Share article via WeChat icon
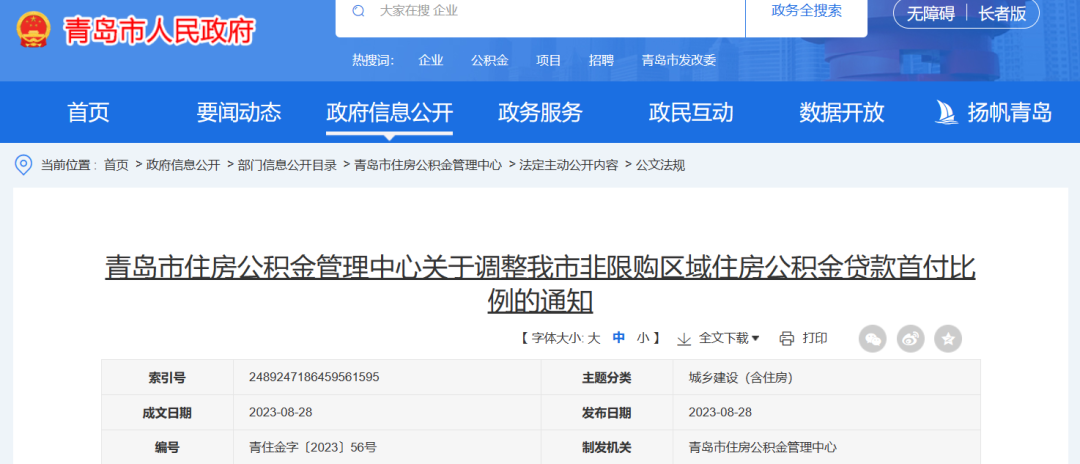Image resolution: width=1080 pixels, height=464 pixels. [873, 338]
